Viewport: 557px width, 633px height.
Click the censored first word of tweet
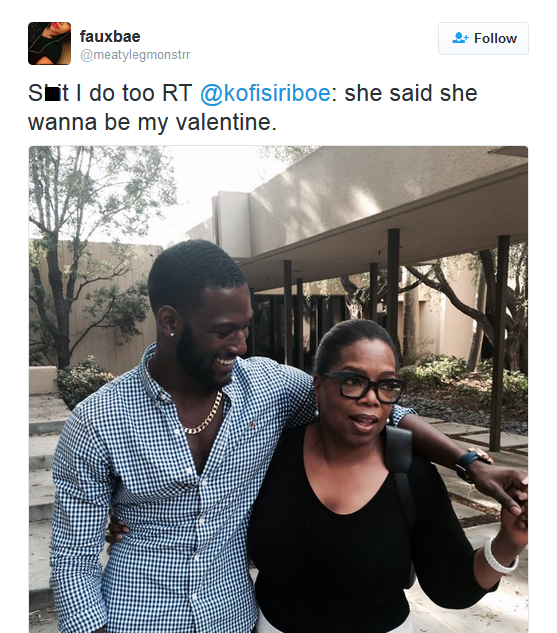tap(48, 93)
